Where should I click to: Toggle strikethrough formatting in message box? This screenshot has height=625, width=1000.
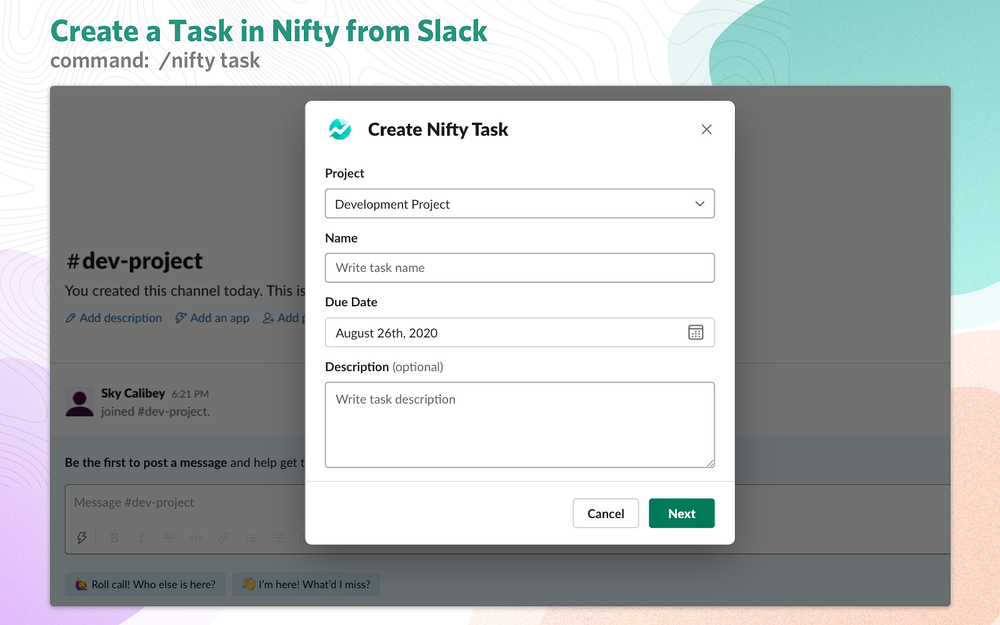tap(168, 538)
